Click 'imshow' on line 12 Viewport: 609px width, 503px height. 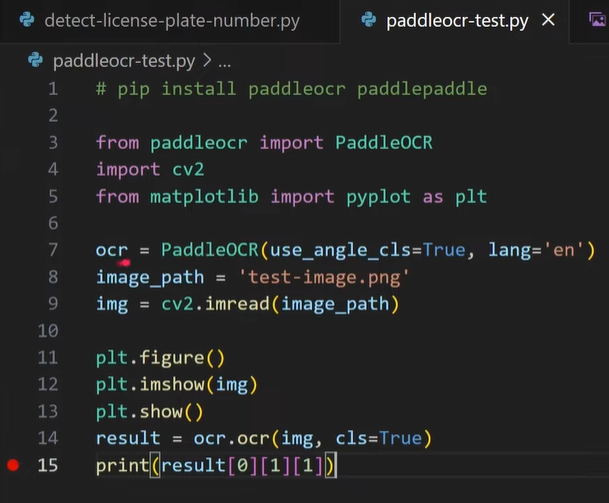(172, 385)
